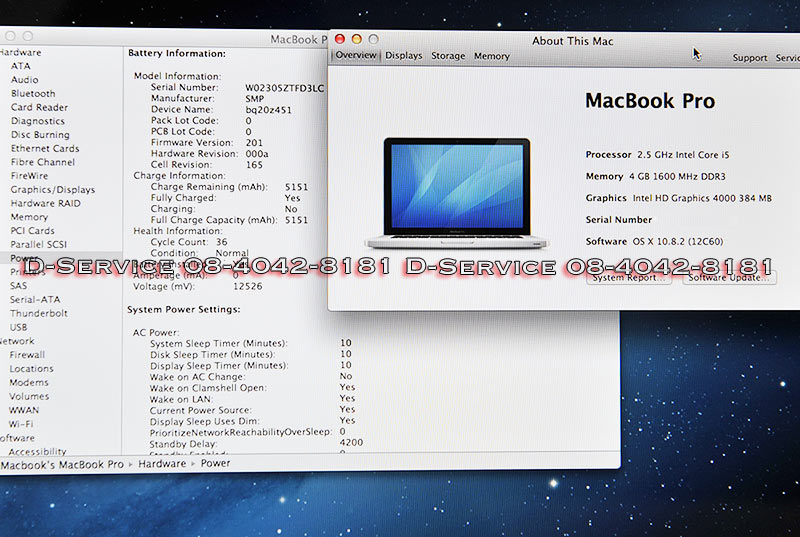Minimize the About This Mac window

[x=357, y=39]
